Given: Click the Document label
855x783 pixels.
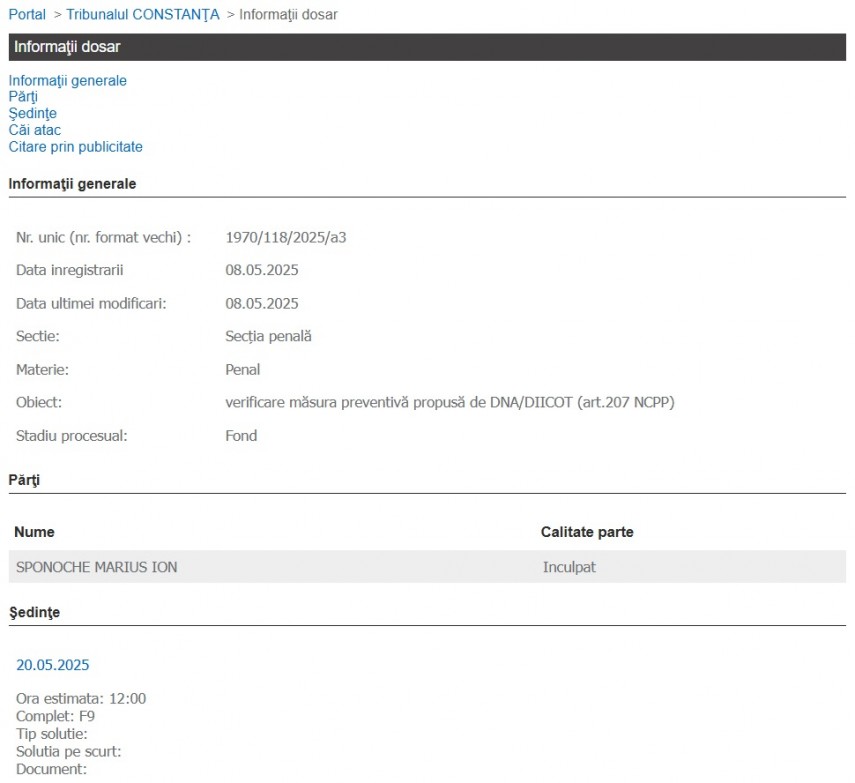Looking at the screenshot, I should 51,769.
